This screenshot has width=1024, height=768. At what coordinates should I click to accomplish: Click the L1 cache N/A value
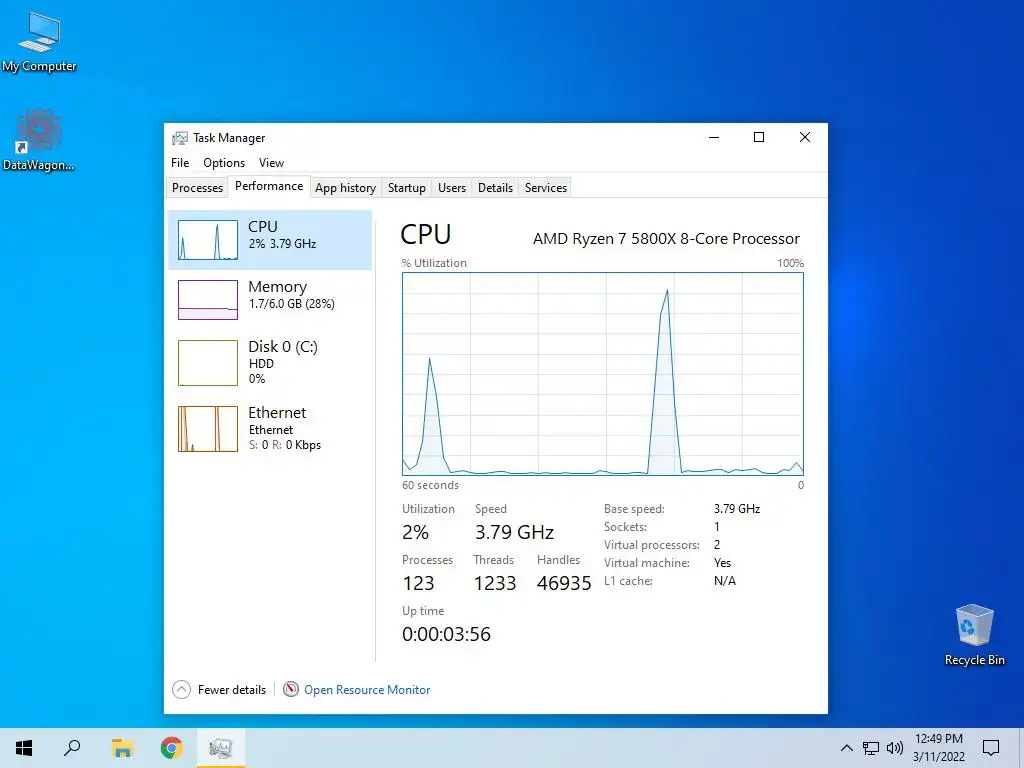tap(725, 581)
